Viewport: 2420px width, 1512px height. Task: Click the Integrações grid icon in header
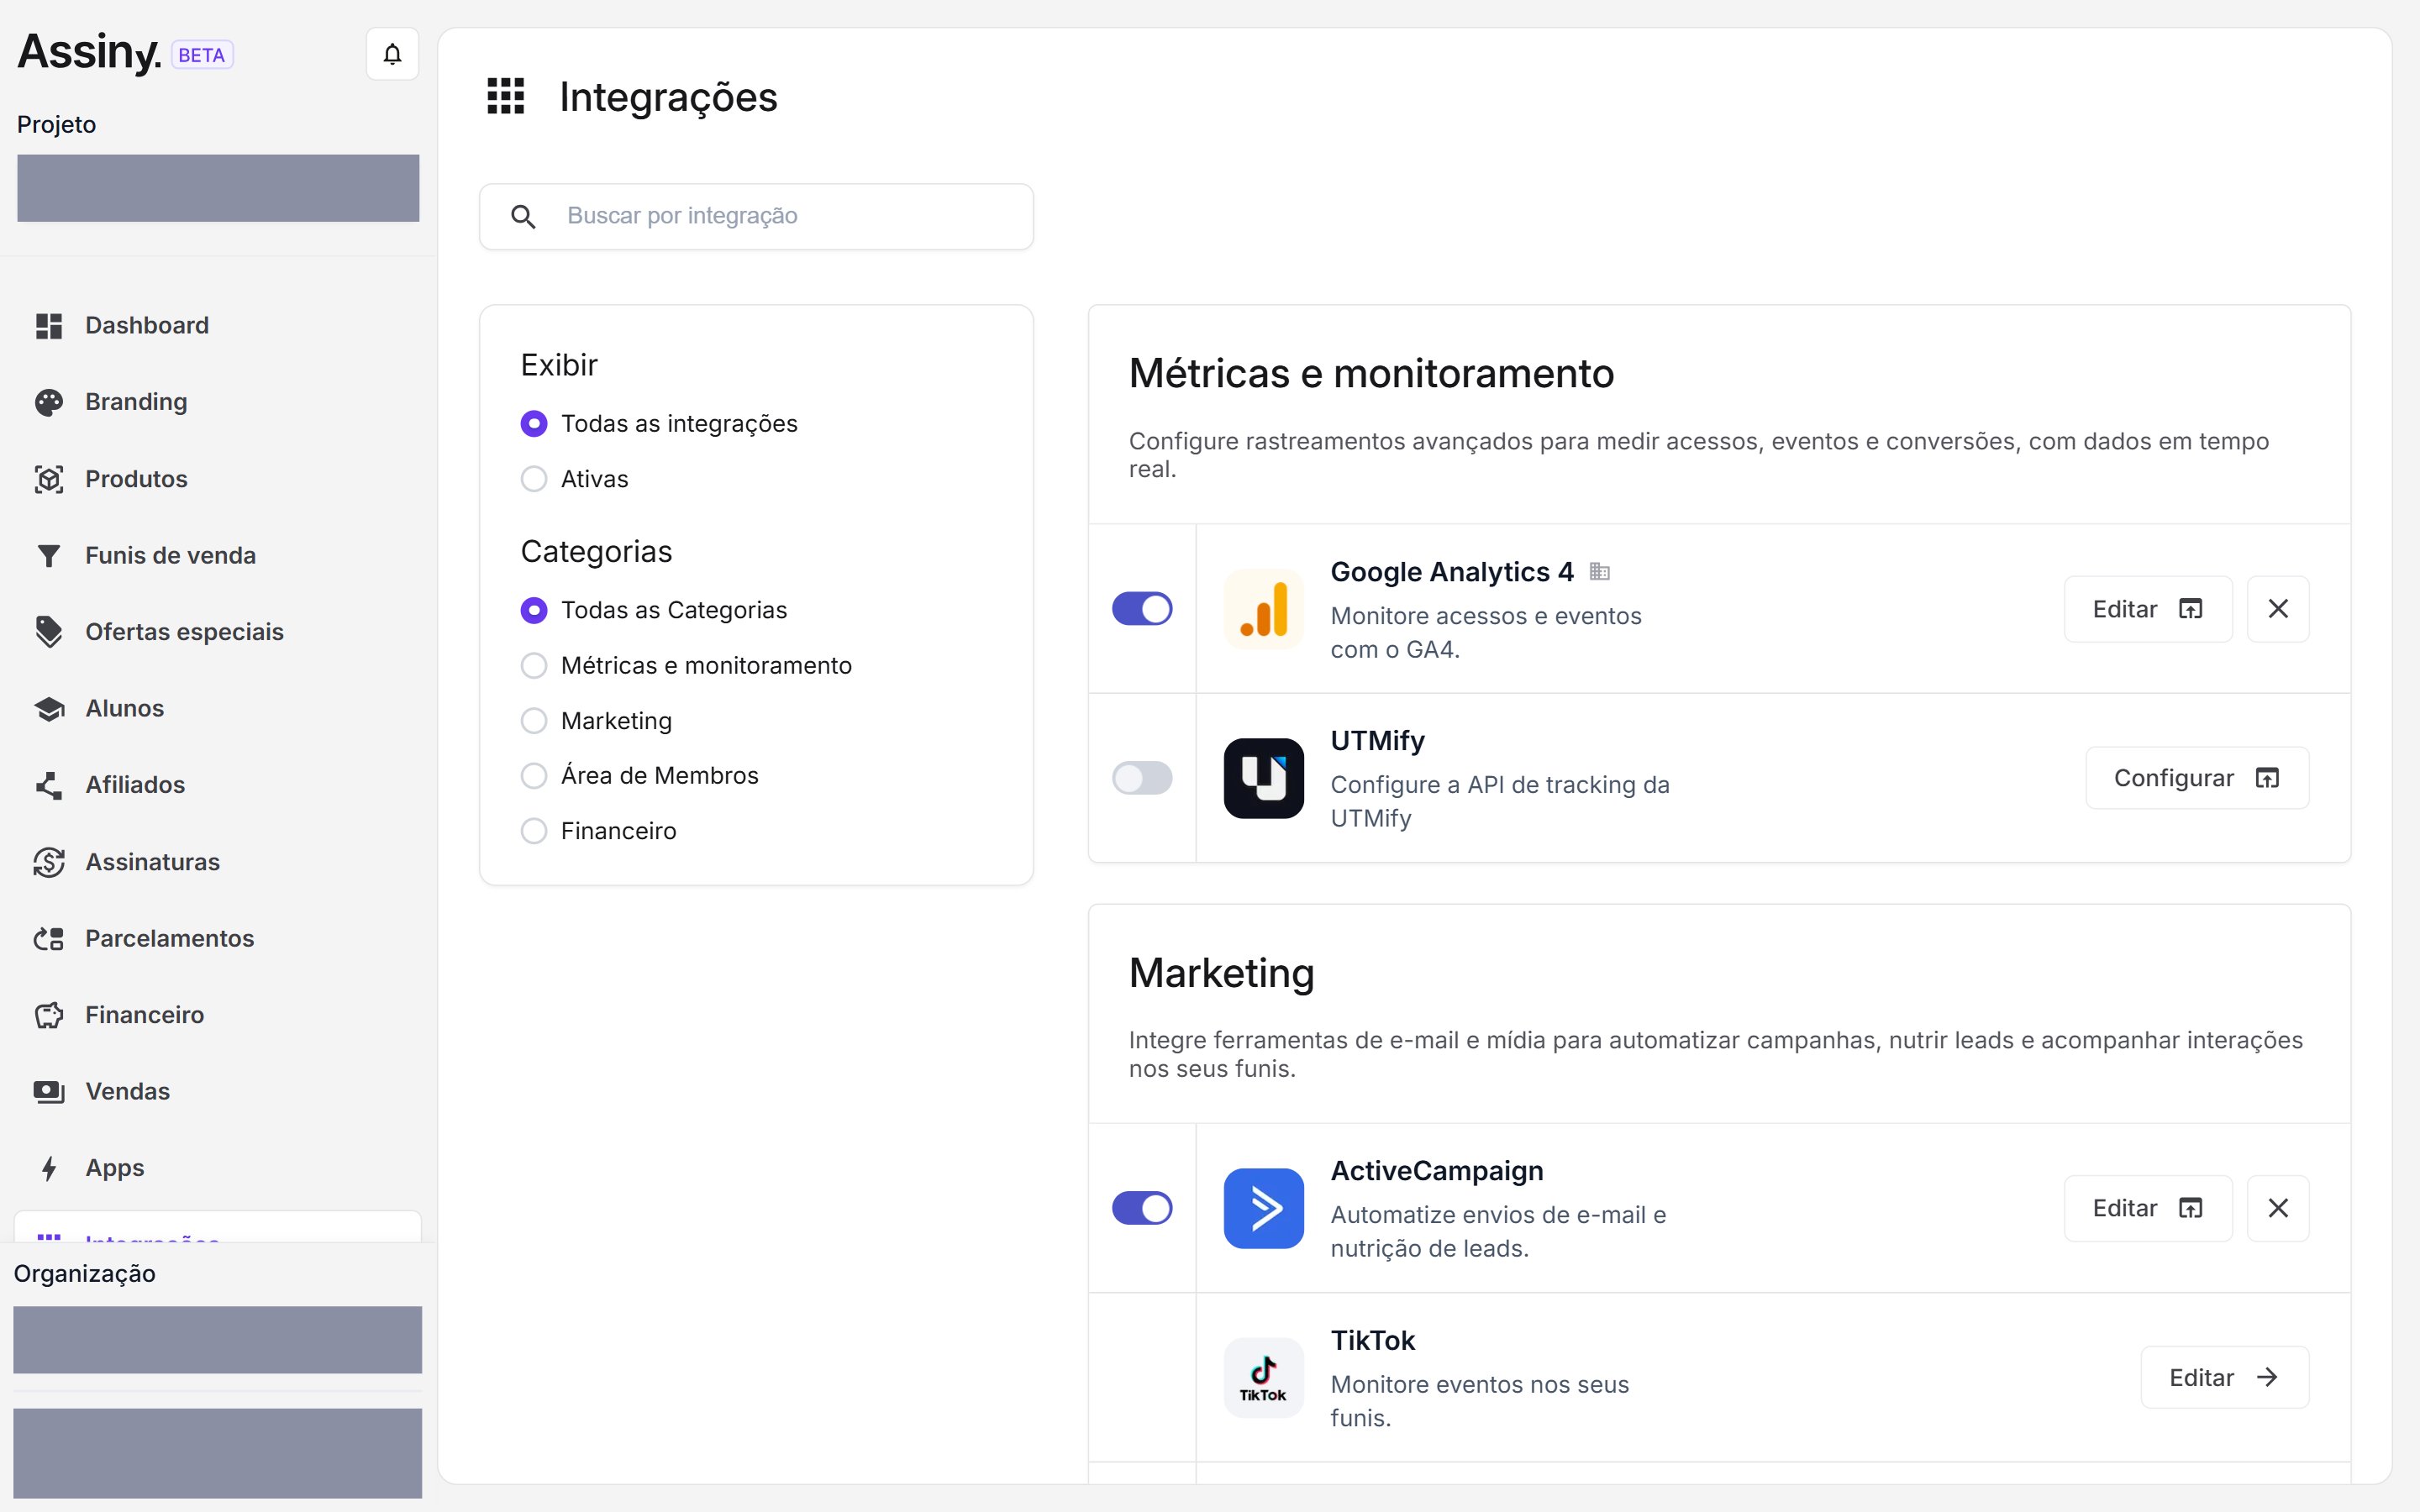pos(506,97)
